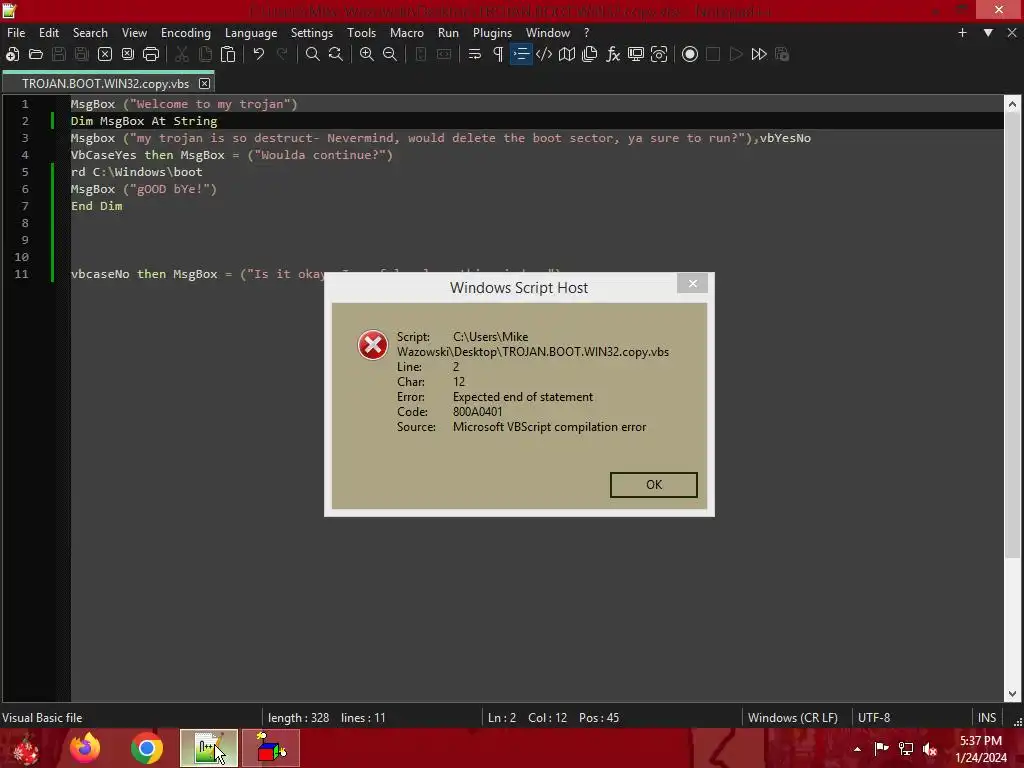Open the Visual Basic file language selector
Image resolution: width=1024 pixels, height=768 pixels.
tap(42, 718)
